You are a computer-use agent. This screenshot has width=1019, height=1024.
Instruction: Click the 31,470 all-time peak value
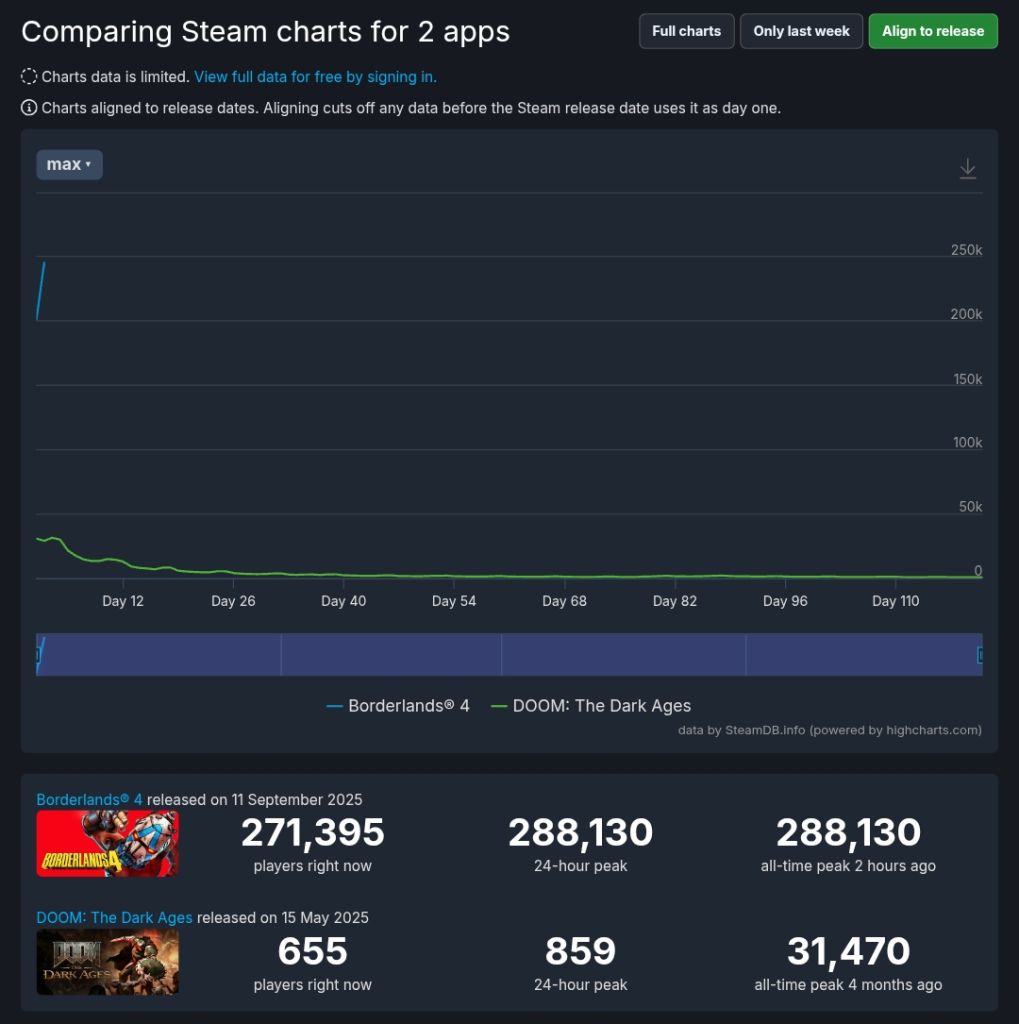pyautogui.click(x=848, y=951)
